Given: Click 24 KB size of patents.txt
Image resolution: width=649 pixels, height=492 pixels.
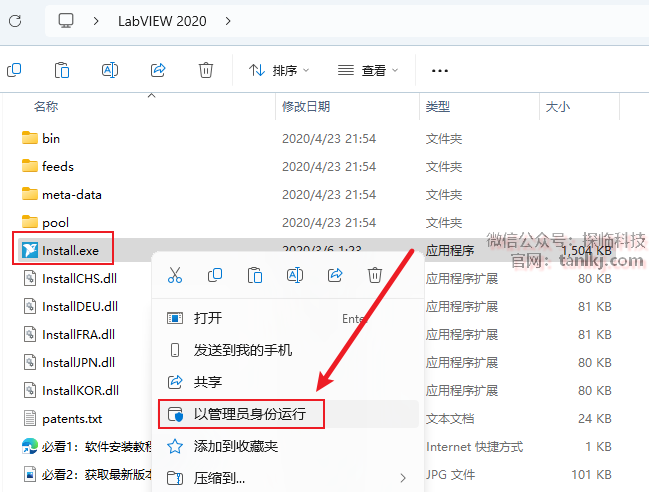Looking at the screenshot, I should pyautogui.click(x=594, y=419).
